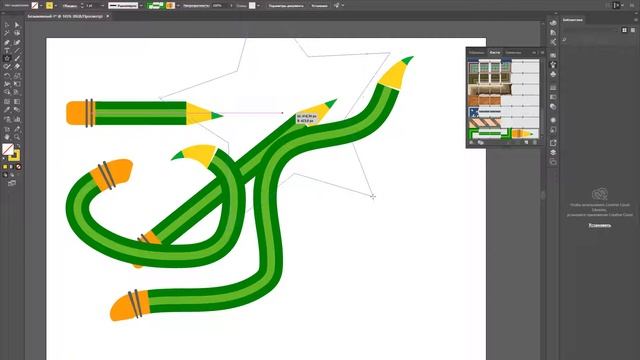Select the Zoom tool
The width and height of the screenshot is (640, 360).
coord(17,137)
